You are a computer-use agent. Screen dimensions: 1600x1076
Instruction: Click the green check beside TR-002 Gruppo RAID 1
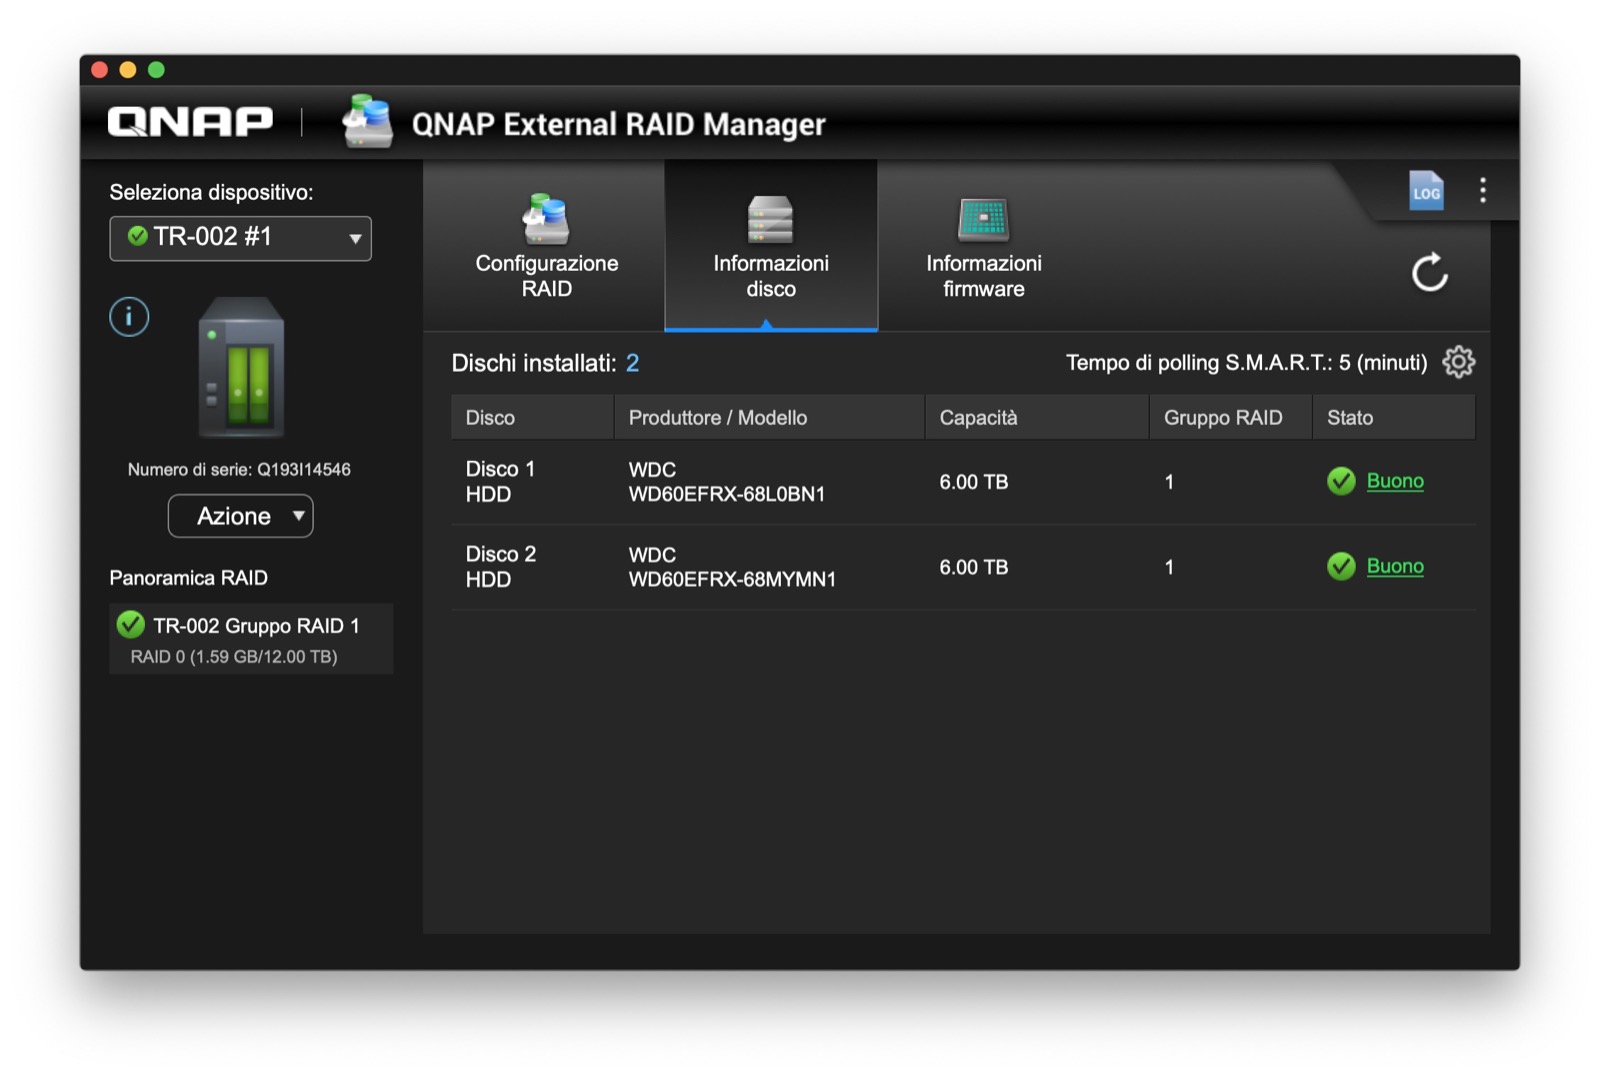pos(130,625)
